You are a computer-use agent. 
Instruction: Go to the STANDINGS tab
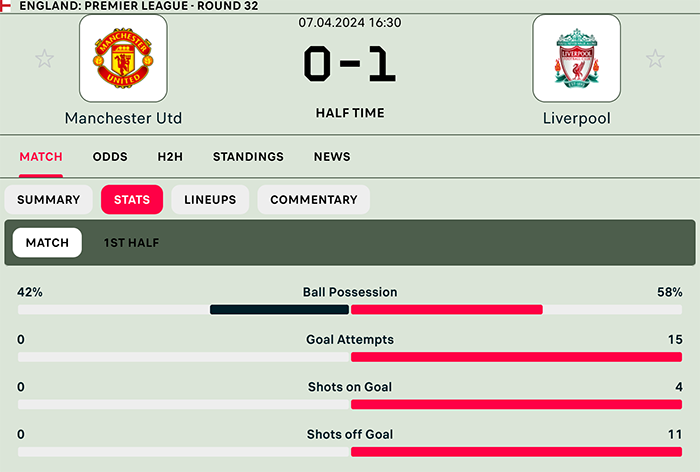[248, 157]
